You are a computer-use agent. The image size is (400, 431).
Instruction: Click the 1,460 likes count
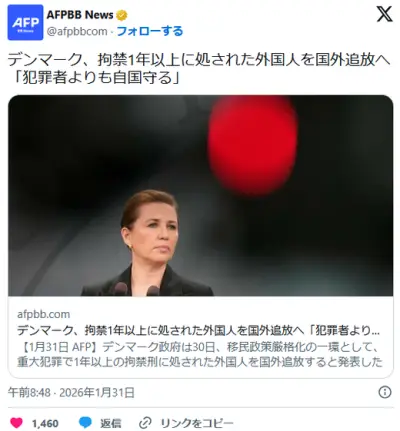(x=45, y=423)
